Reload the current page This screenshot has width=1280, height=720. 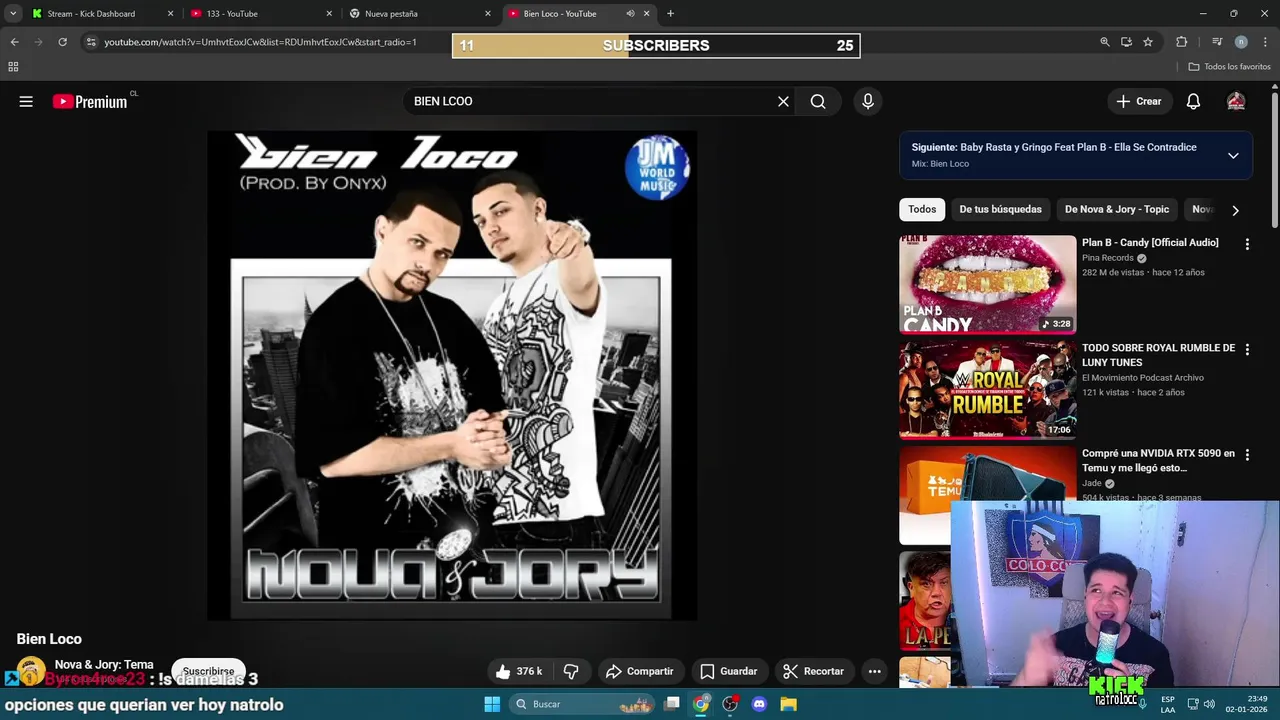(62, 42)
